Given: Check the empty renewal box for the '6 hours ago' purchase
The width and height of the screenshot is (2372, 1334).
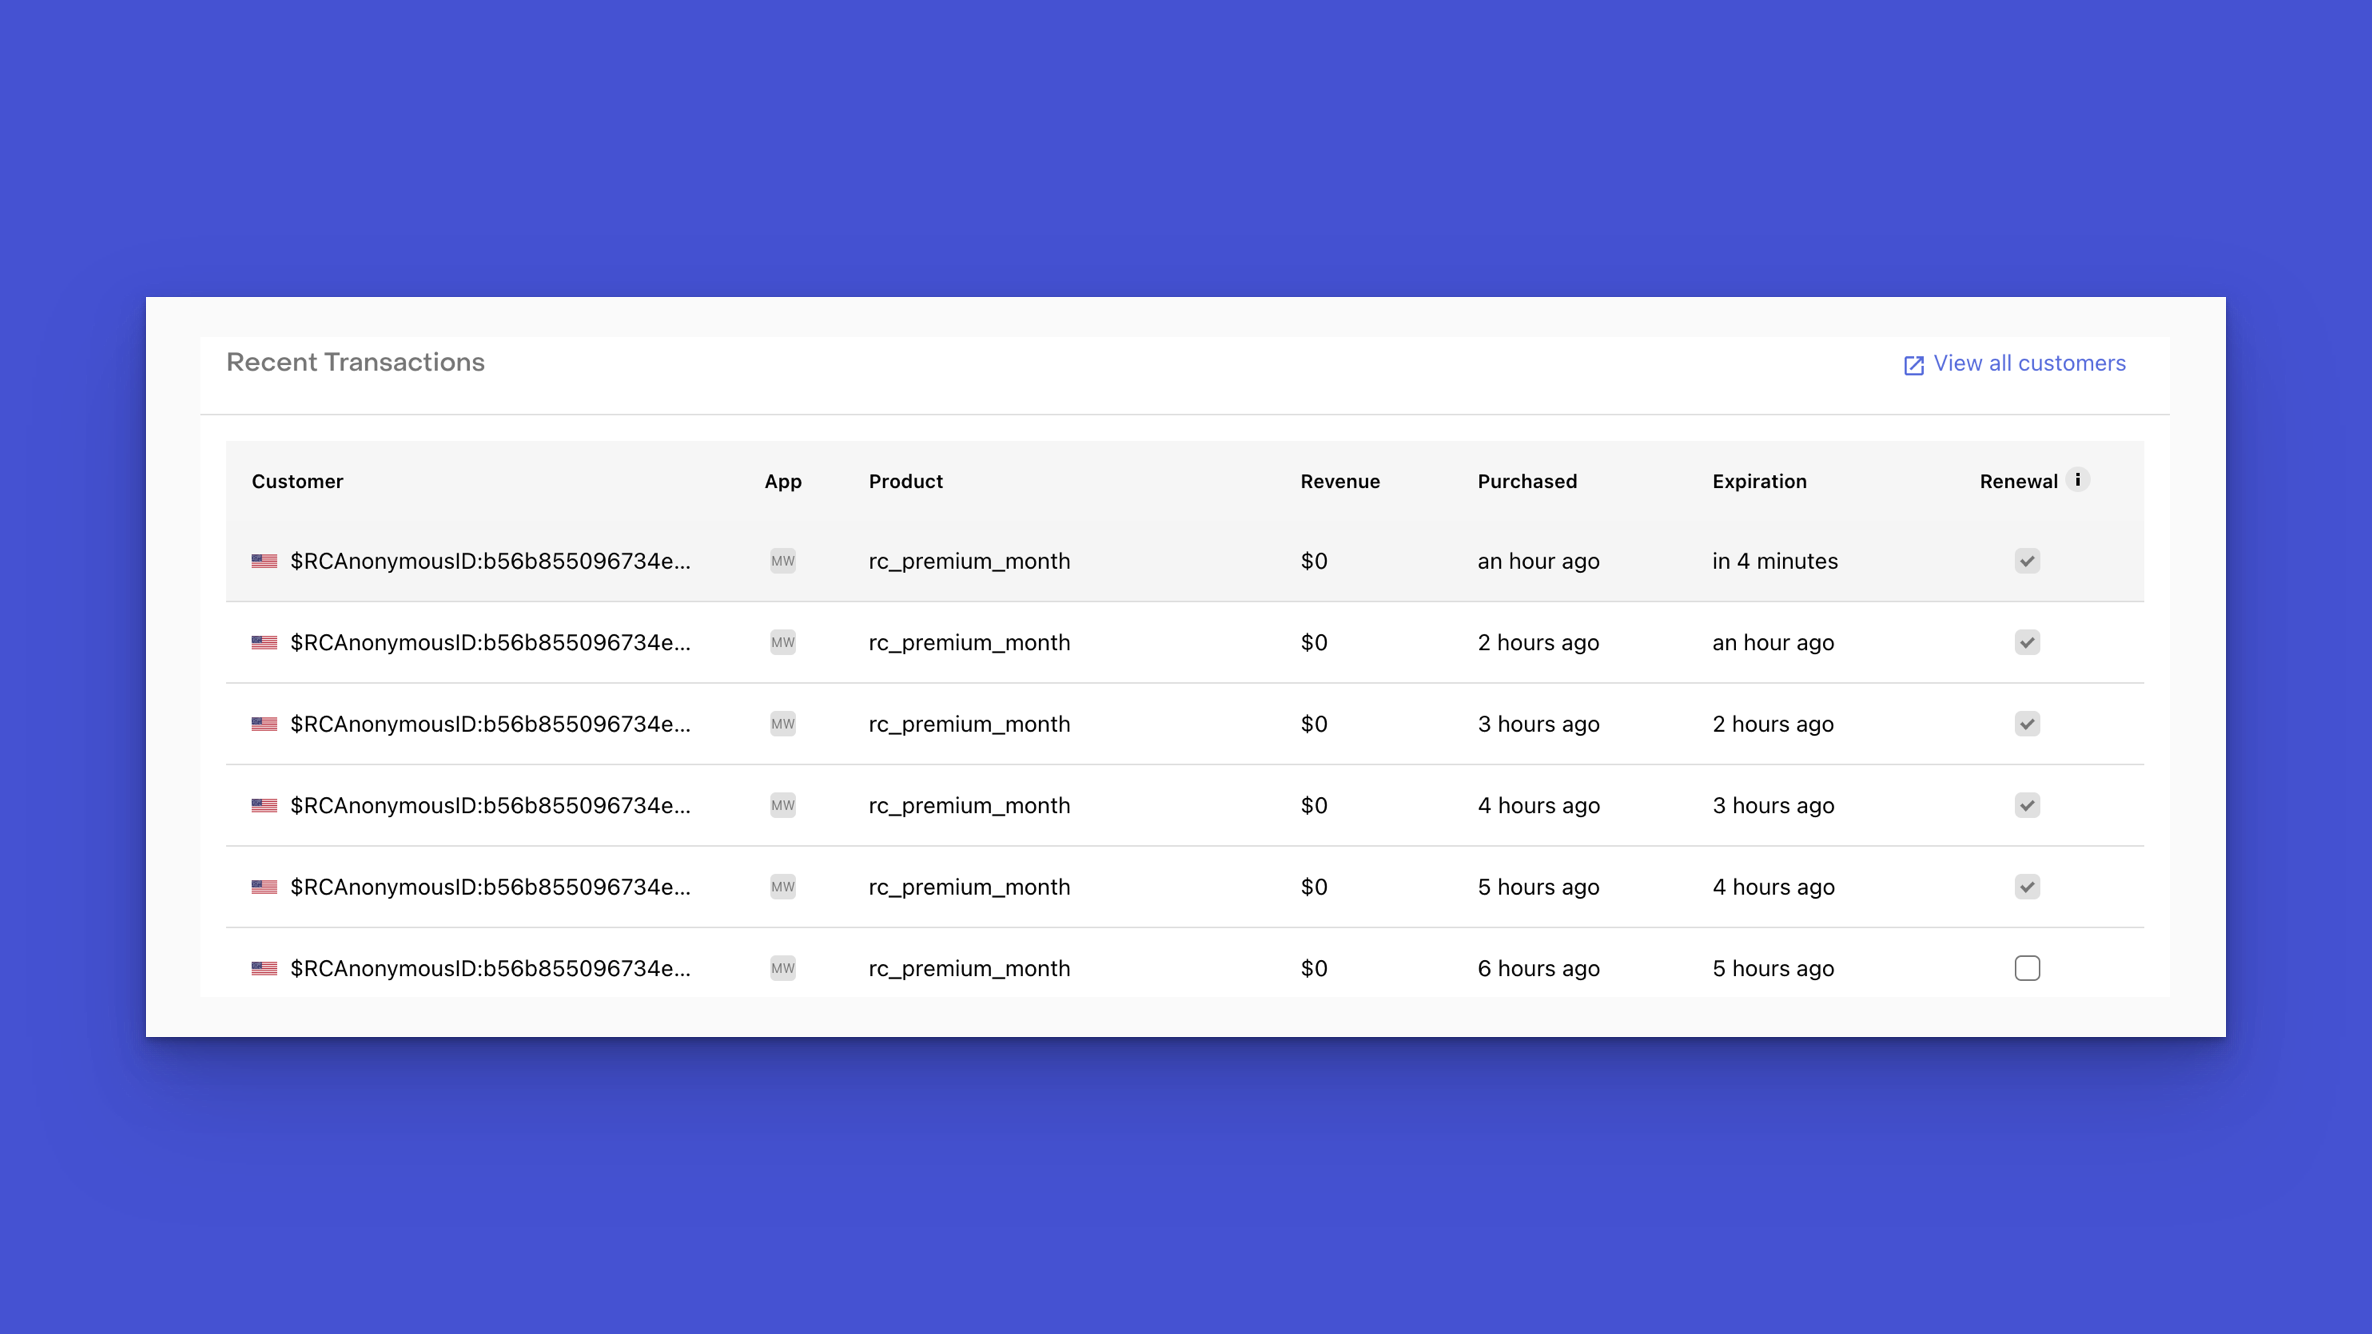Looking at the screenshot, I should coord(2027,969).
